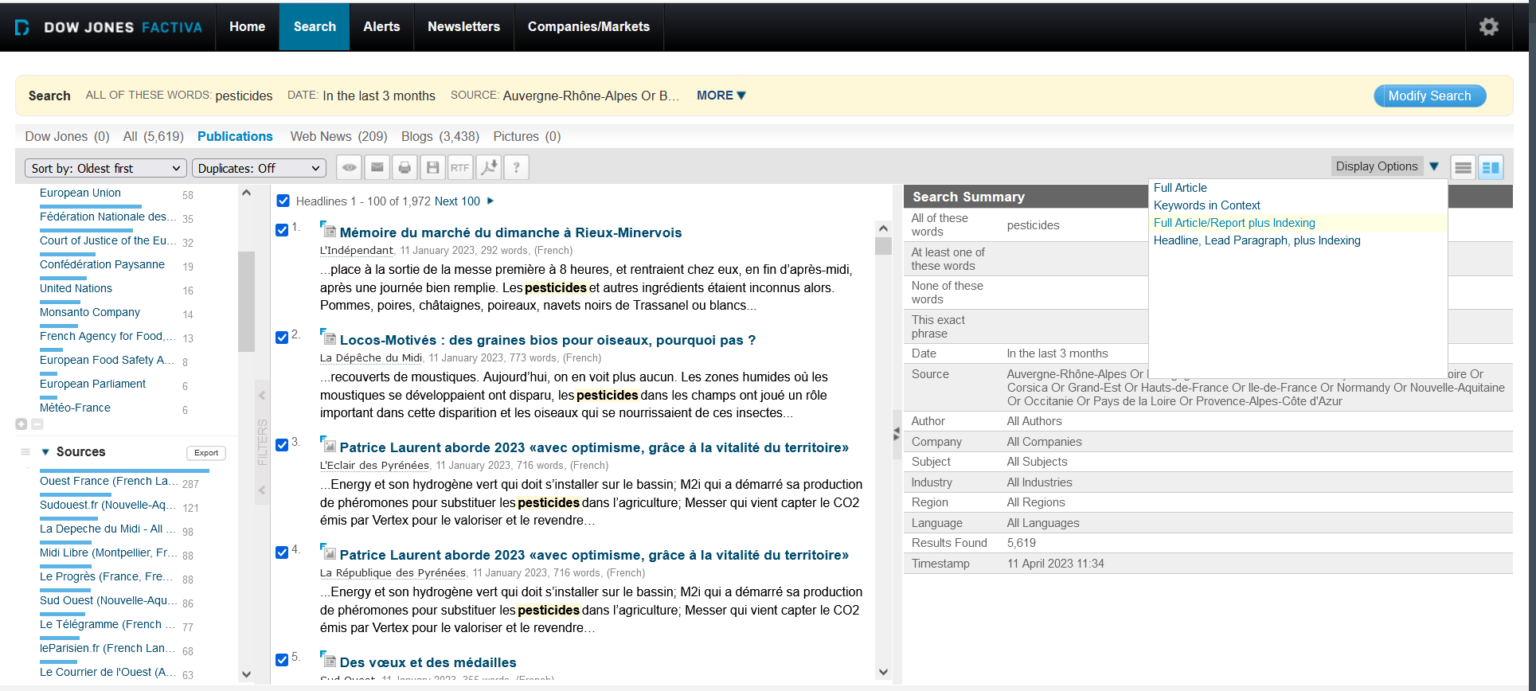Download articles as PDF icon
This screenshot has height=691, width=1536.
click(488, 168)
